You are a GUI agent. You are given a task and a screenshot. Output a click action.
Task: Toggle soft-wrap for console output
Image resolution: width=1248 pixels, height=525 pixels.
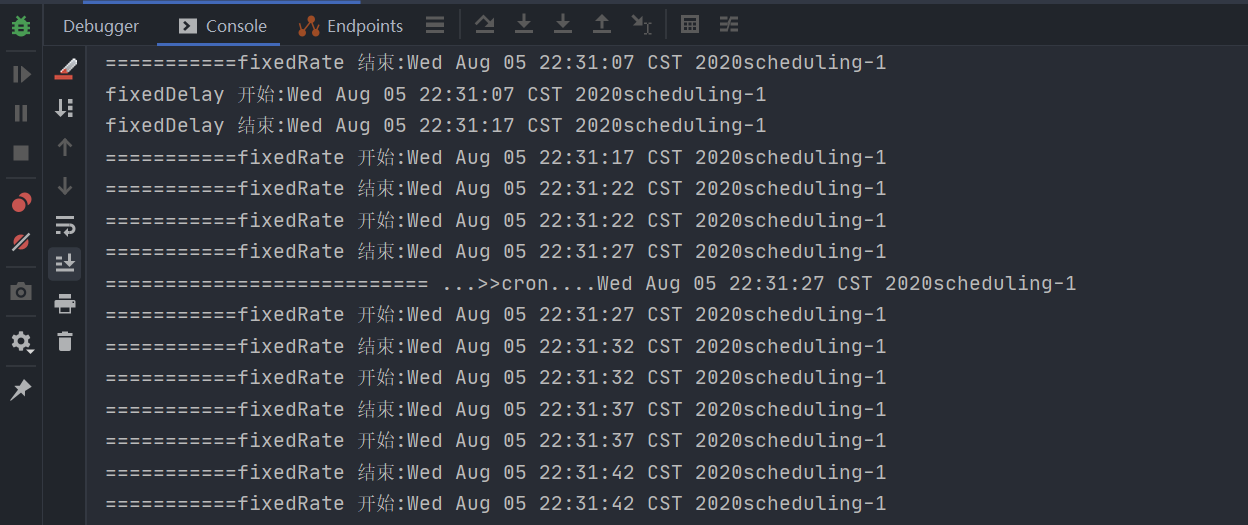[x=65, y=225]
